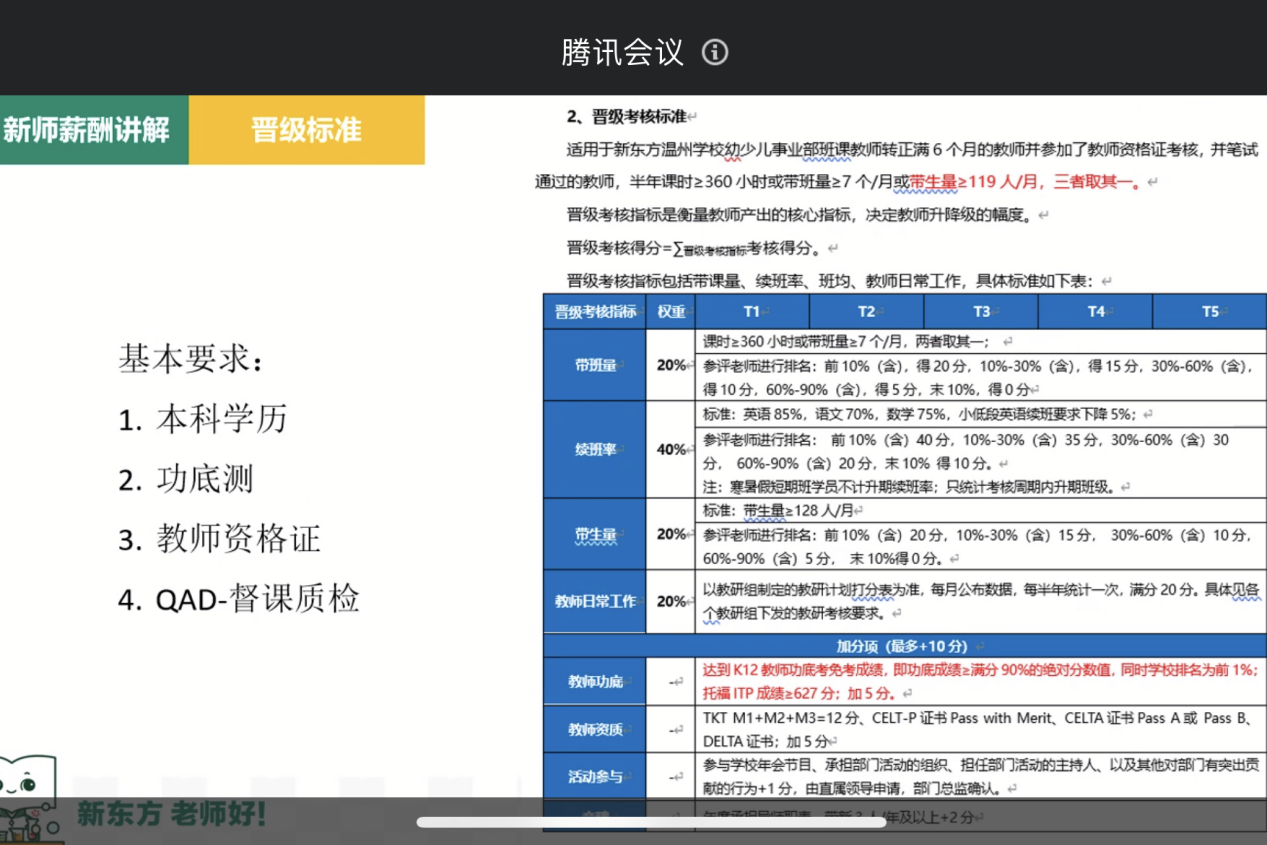This screenshot has width=1267, height=845.
Task: Tap the 腾讯会议 title text
Action: click(x=622, y=52)
